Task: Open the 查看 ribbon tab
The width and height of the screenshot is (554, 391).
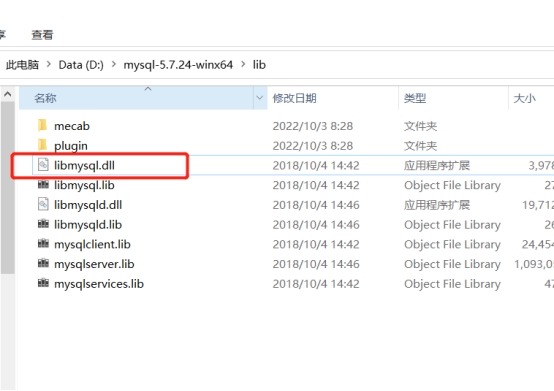Action: coord(42,35)
